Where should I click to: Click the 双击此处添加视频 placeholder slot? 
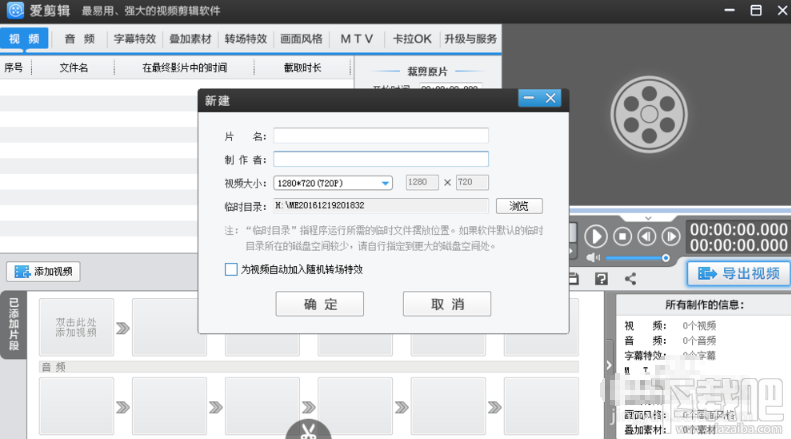(76, 327)
